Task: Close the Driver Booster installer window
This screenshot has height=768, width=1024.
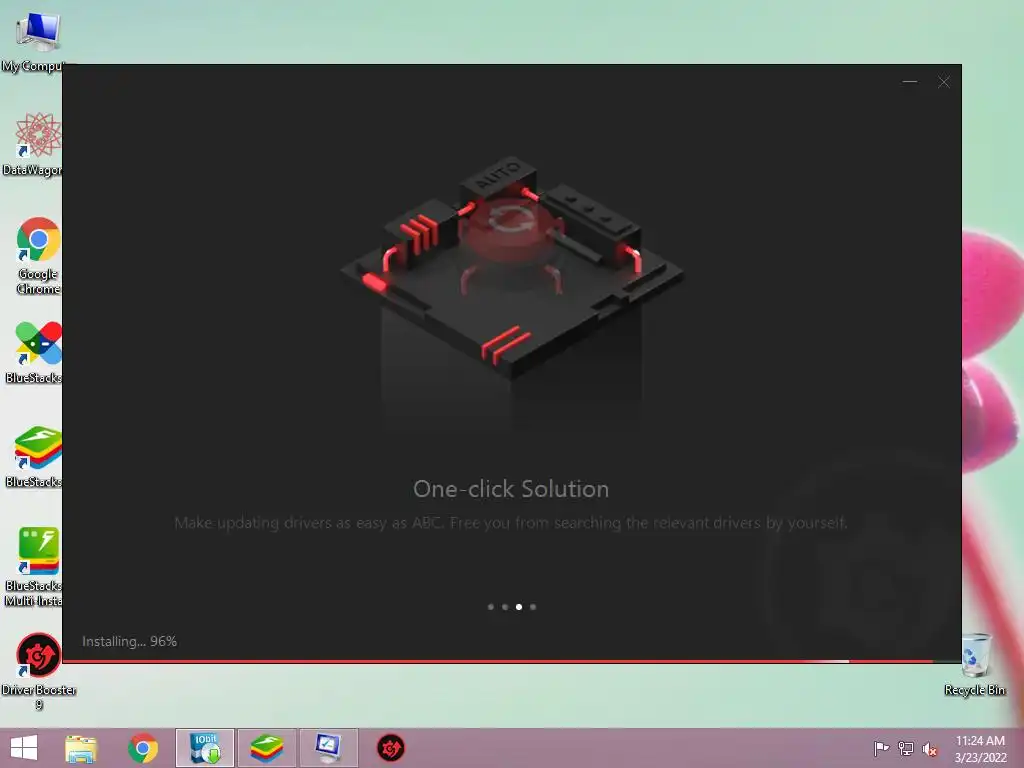Action: pyautogui.click(x=944, y=82)
